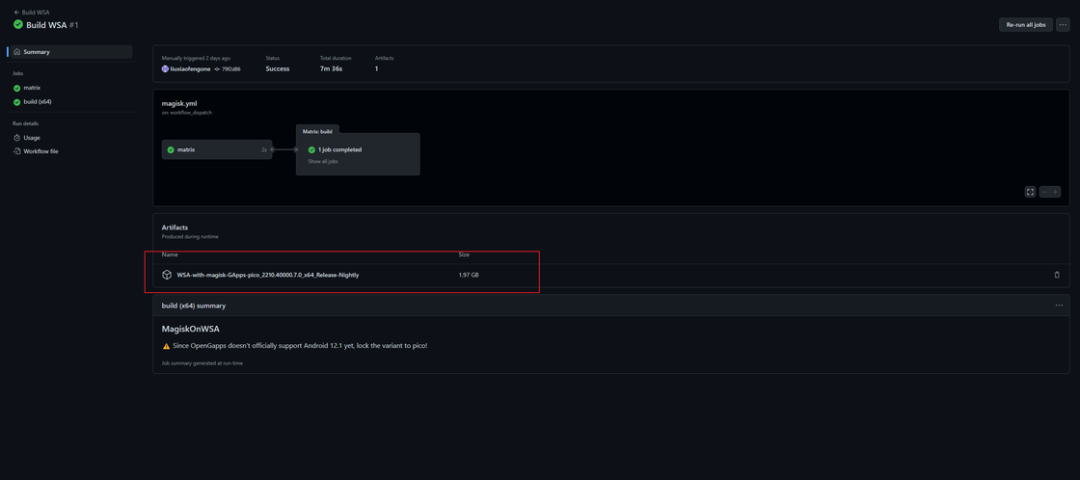Viewport: 1080px width, 480px height.
Task: Click Re-run all jobs button
Action: click(x=1026, y=25)
